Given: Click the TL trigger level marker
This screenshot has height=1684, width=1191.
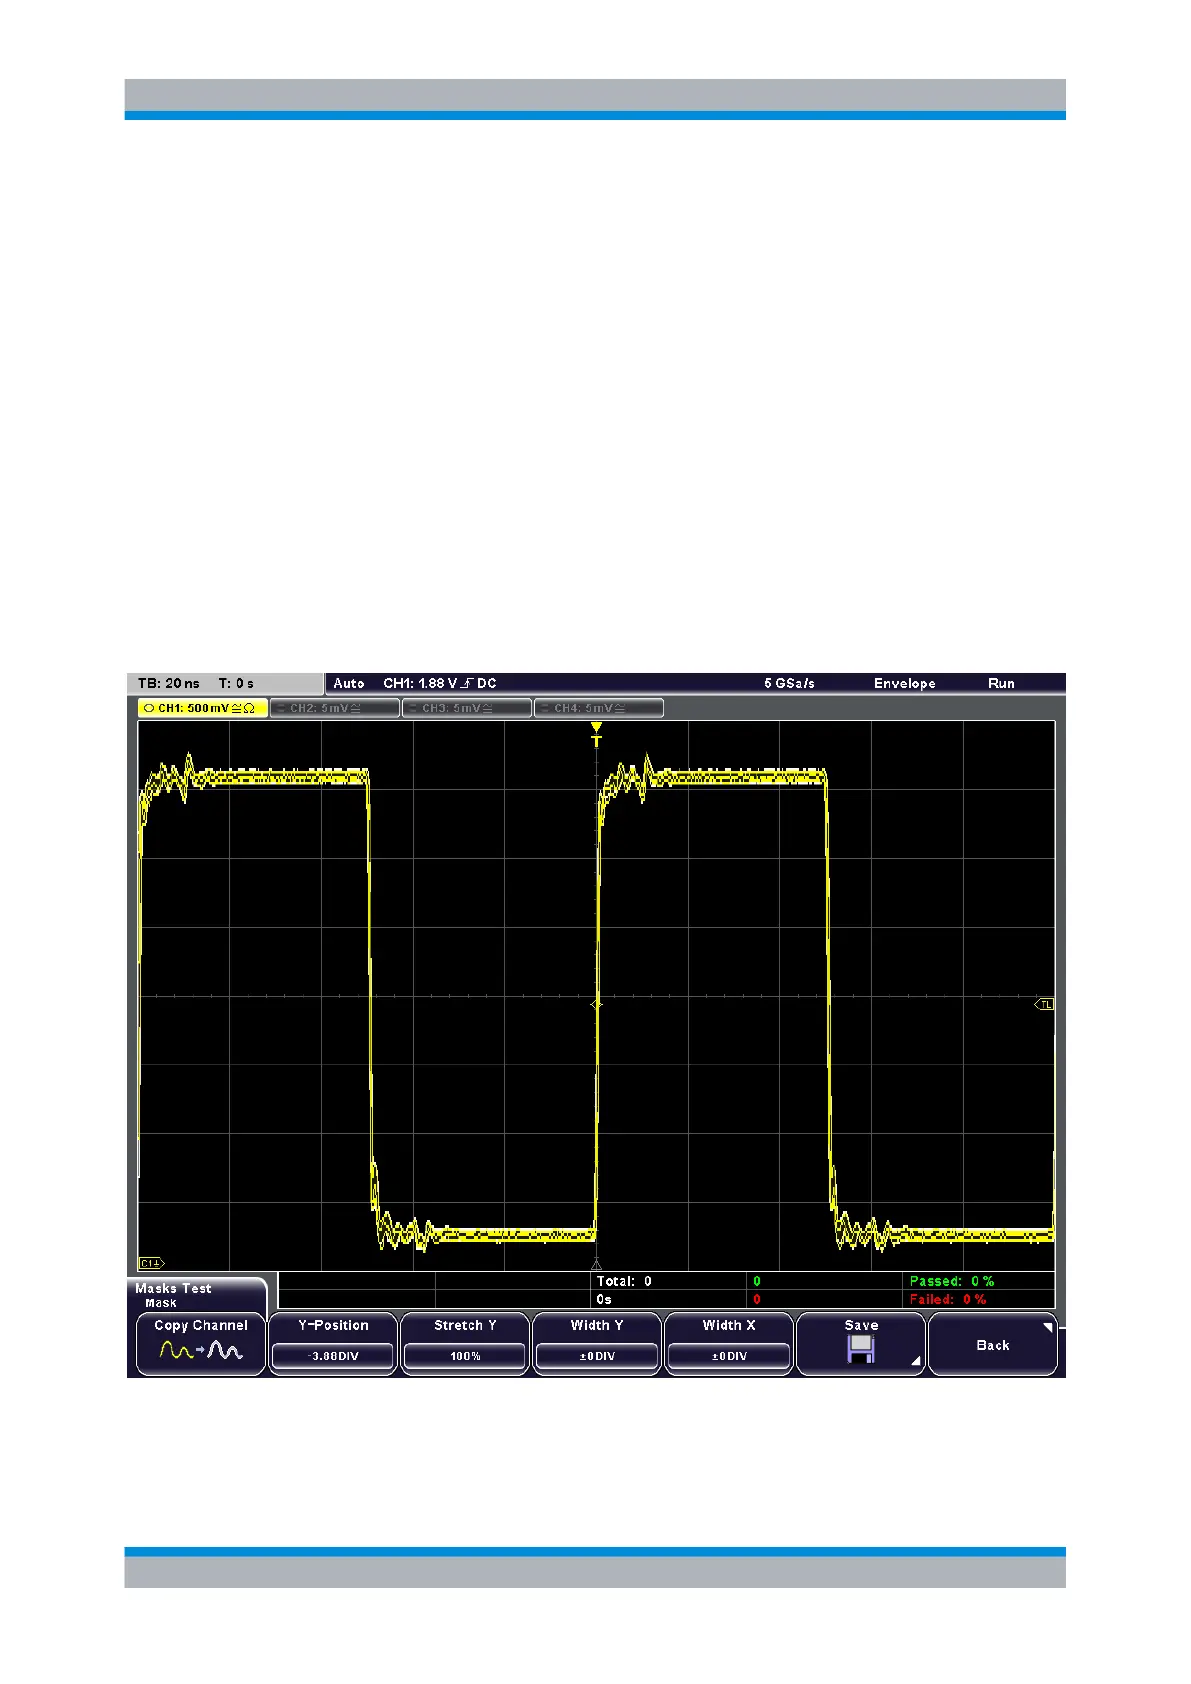Looking at the screenshot, I should click(1044, 1004).
